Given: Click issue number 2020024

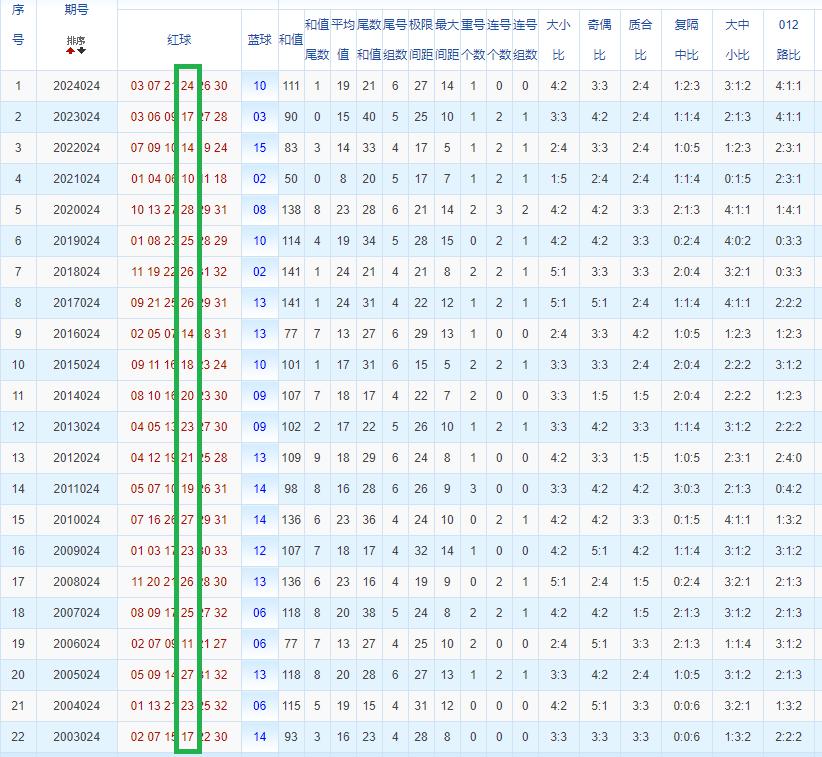Looking at the screenshot, I should (76, 210).
